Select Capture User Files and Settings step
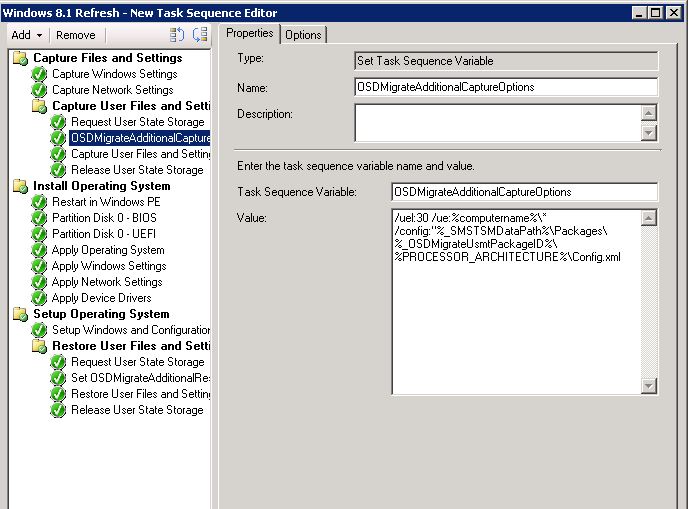688x509 pixels. pyautogui.click(x=140, y=154)
